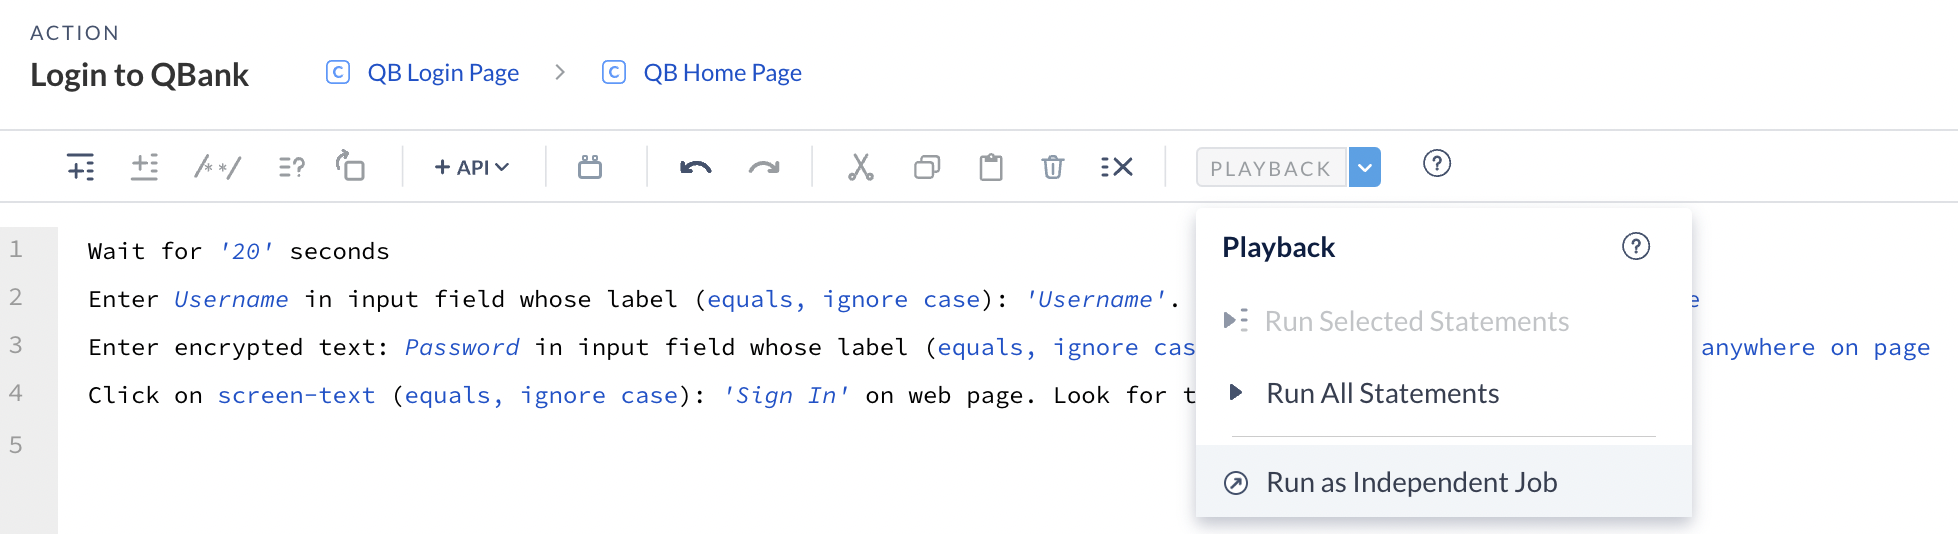1958x534 pixels.
Task: Click the recorder icon next to API
Action: 590,167
